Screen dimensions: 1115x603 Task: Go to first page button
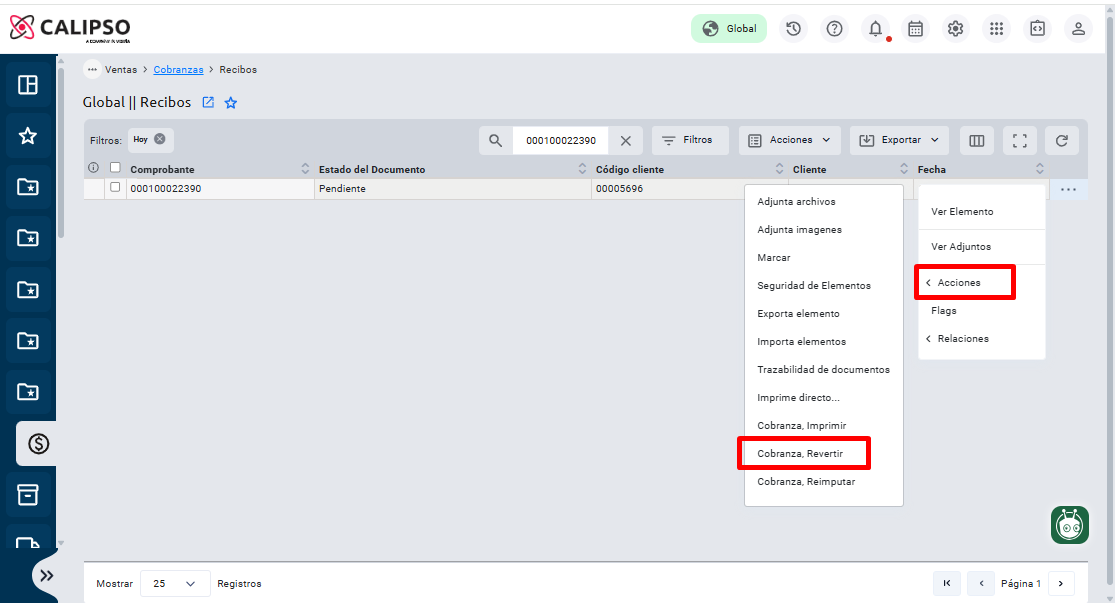point(946,583)
